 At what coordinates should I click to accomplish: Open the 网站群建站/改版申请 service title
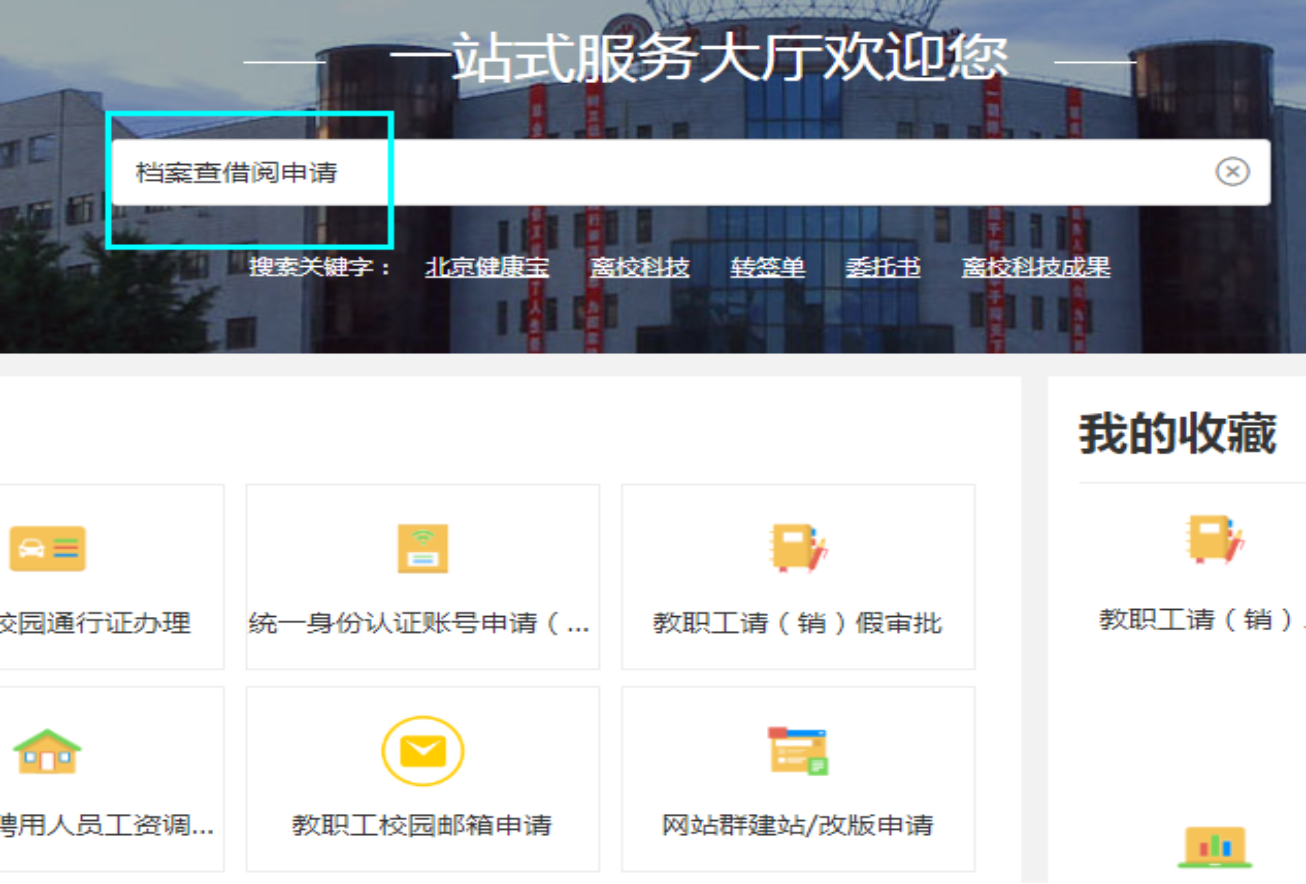tap(798, 825)
